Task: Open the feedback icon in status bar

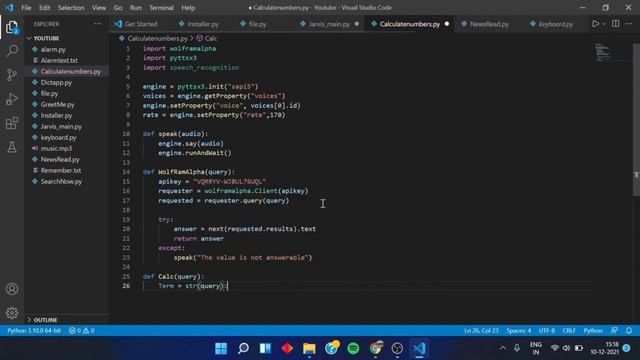Action: tap(614, 331)
